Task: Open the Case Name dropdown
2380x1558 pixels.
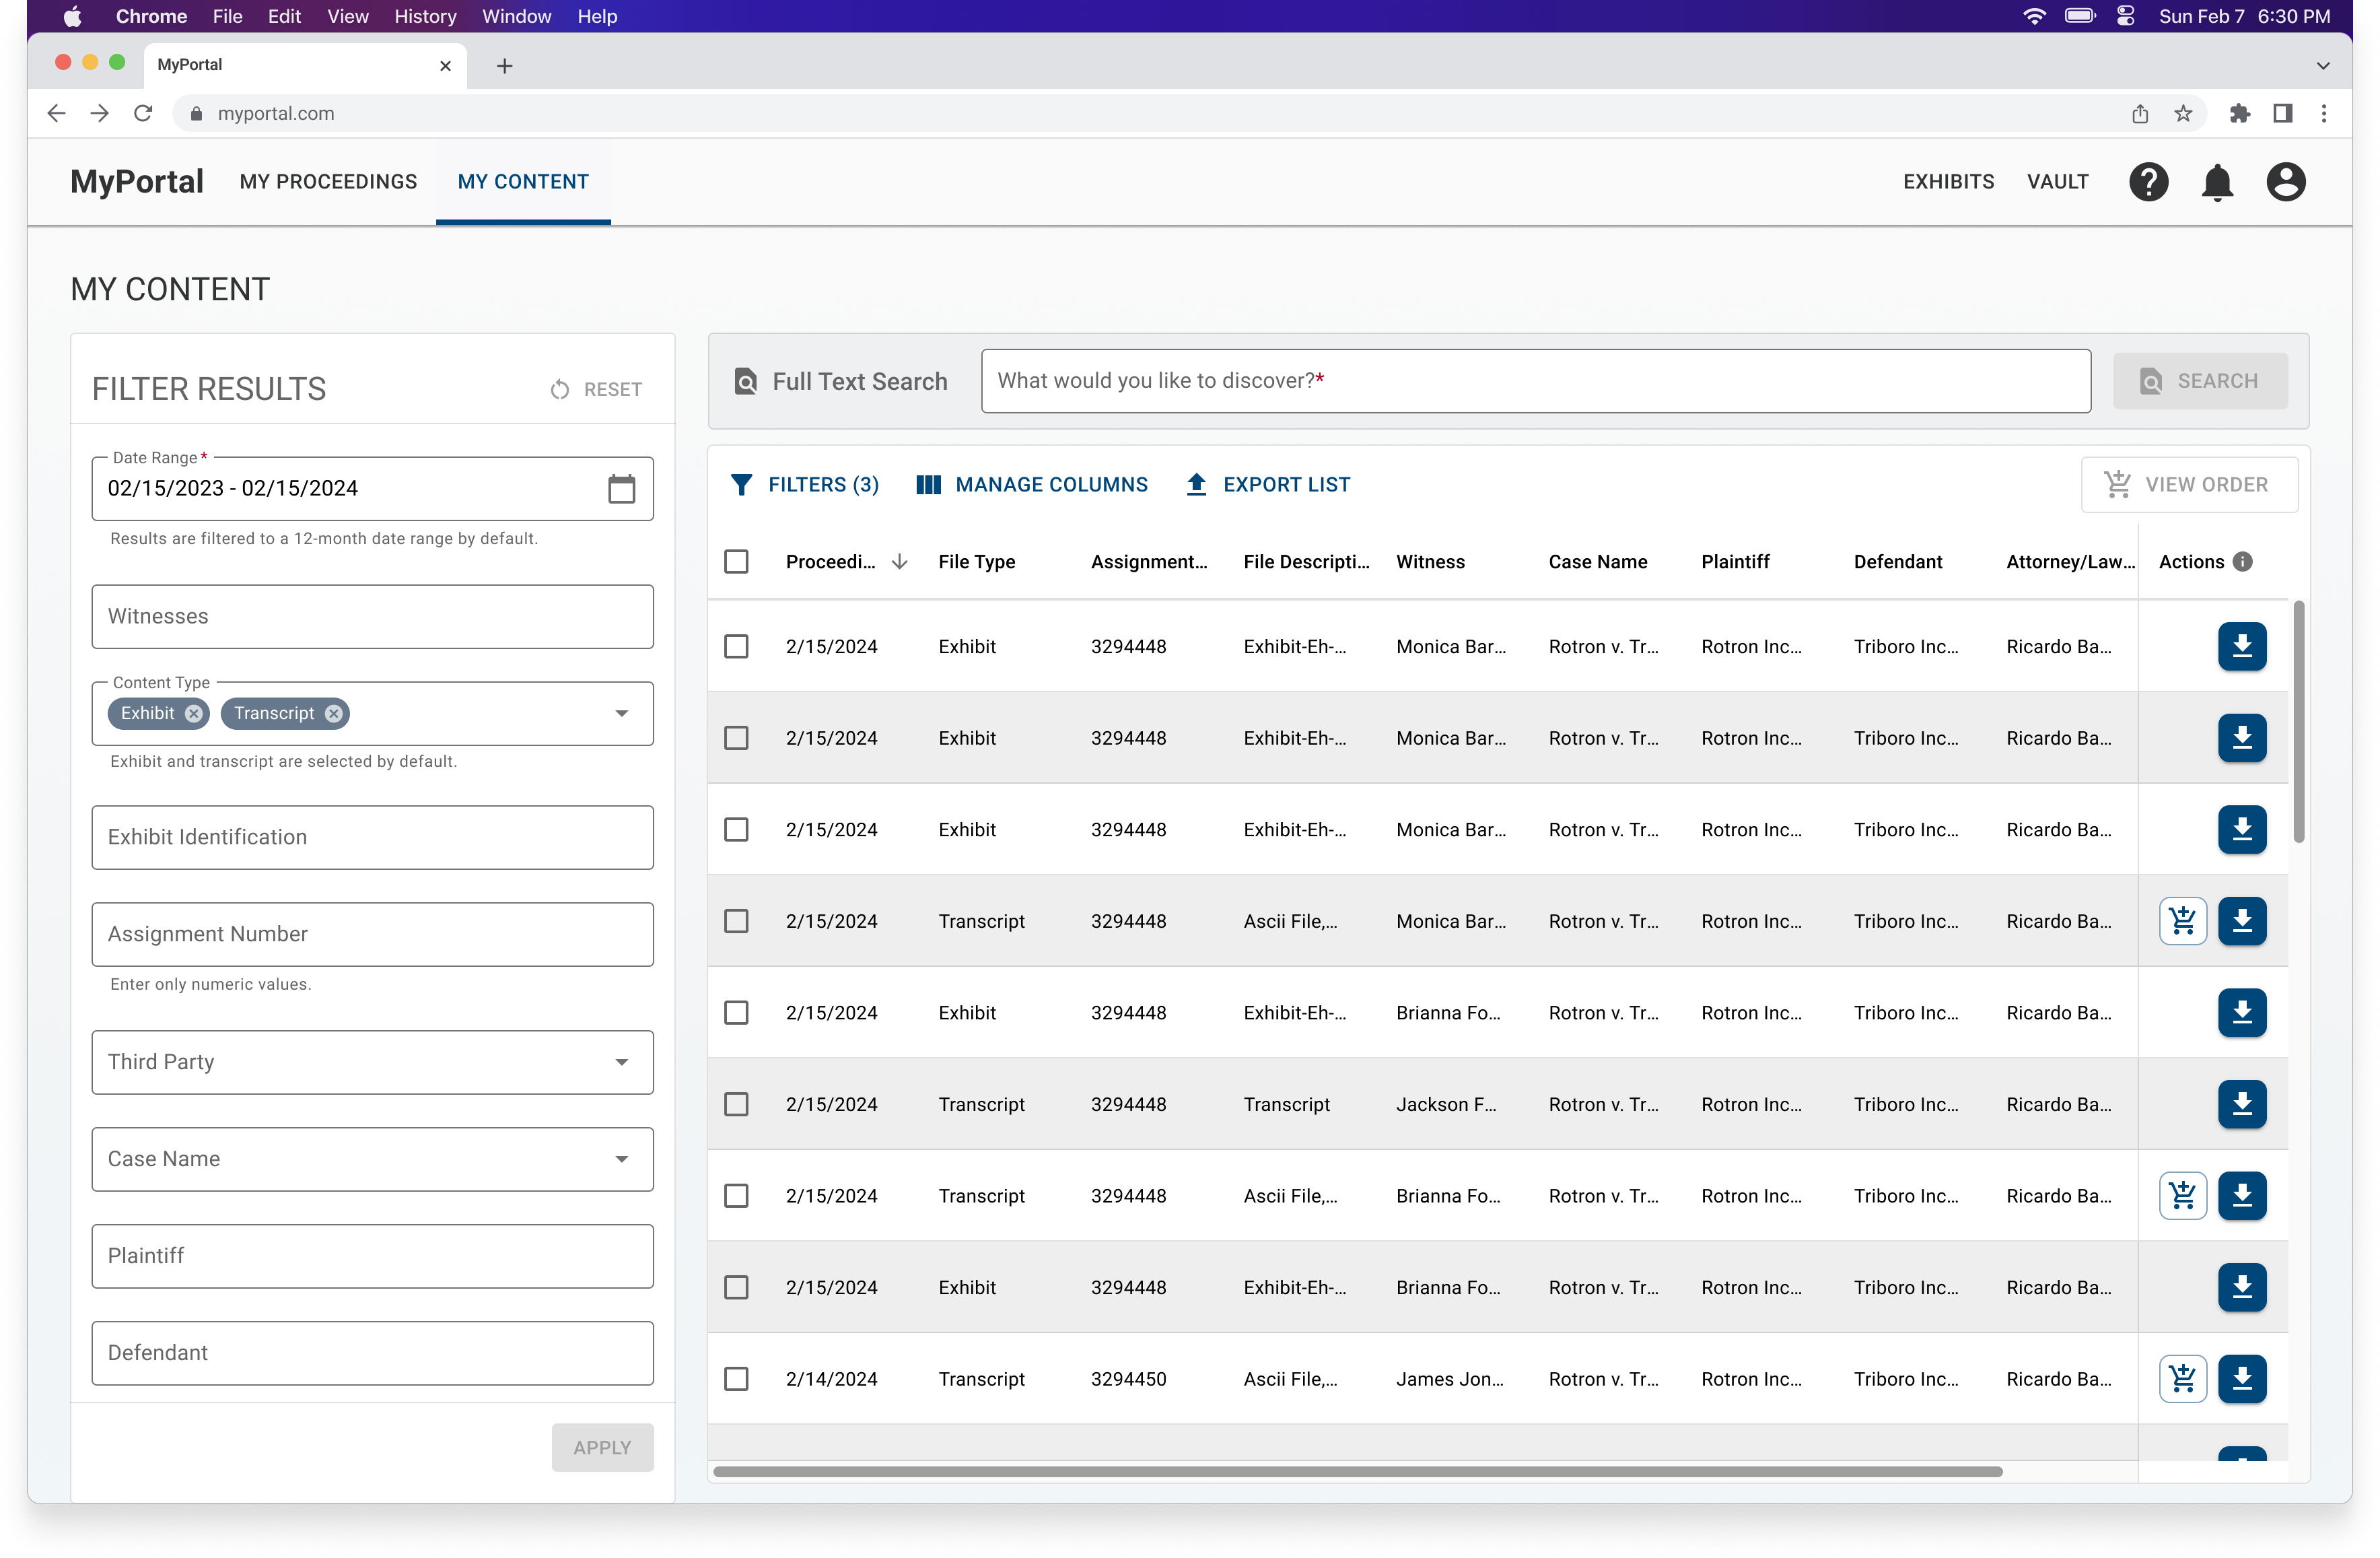Action: pos(621,1159)
